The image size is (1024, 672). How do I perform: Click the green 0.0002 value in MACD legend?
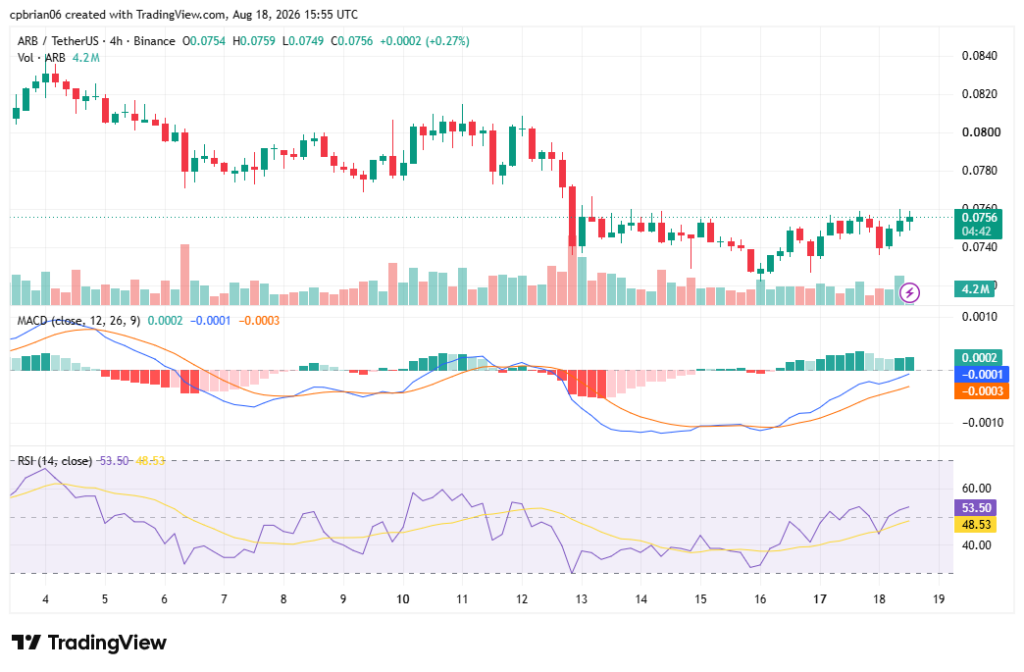coord(165,321)
